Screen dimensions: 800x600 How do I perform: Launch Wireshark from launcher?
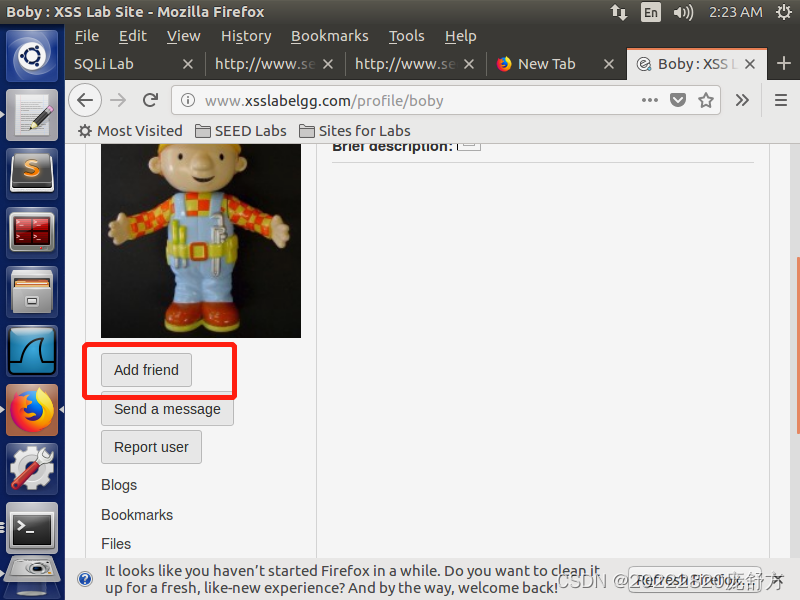click(x=32, y=351)
